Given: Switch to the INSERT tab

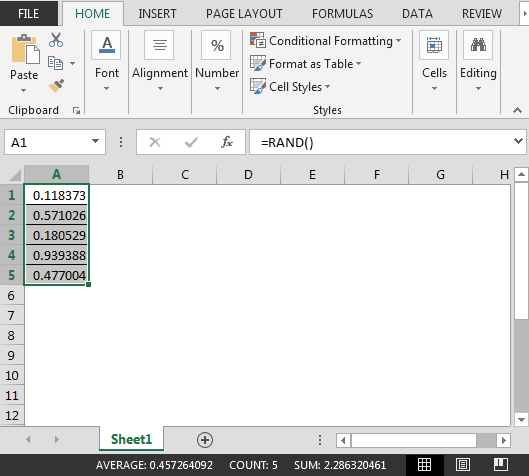Looking at the screenshot, I should (x=157, y=13).
